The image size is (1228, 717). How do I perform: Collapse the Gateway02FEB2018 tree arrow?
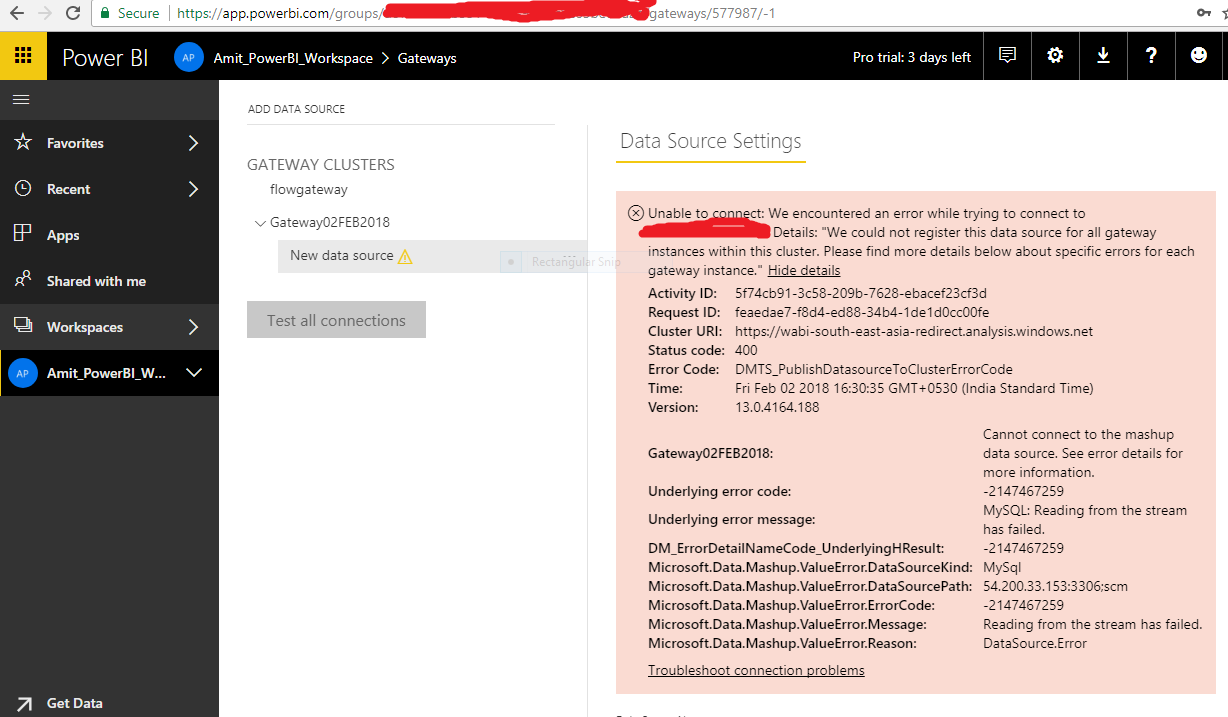[260, 223]
